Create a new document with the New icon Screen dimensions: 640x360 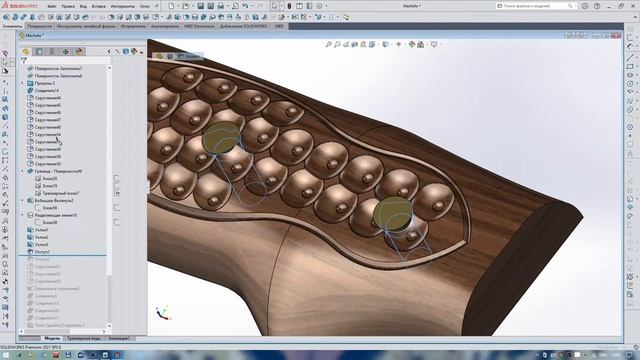point(171,6)
